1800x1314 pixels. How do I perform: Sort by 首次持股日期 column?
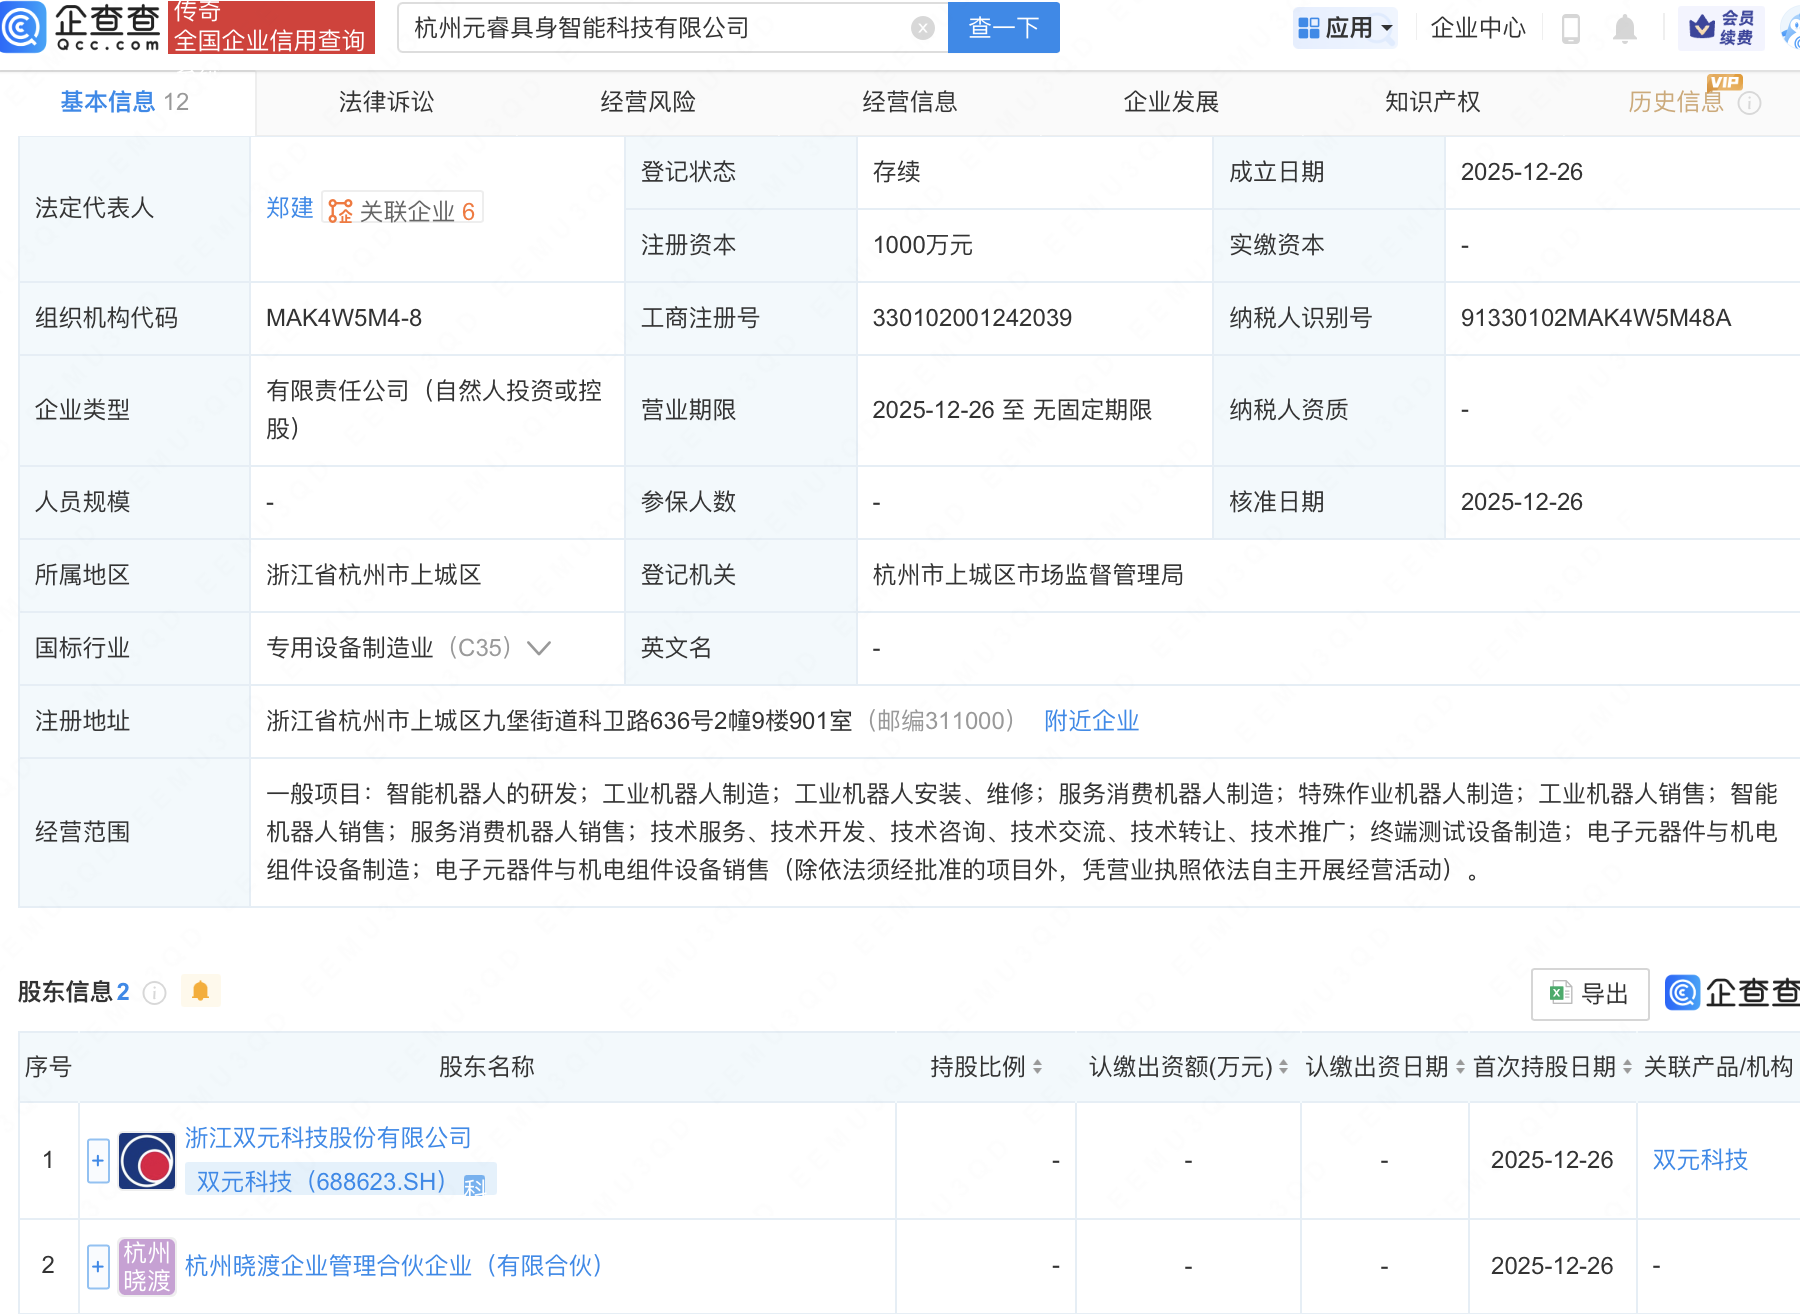(x=1627, y=1067)
